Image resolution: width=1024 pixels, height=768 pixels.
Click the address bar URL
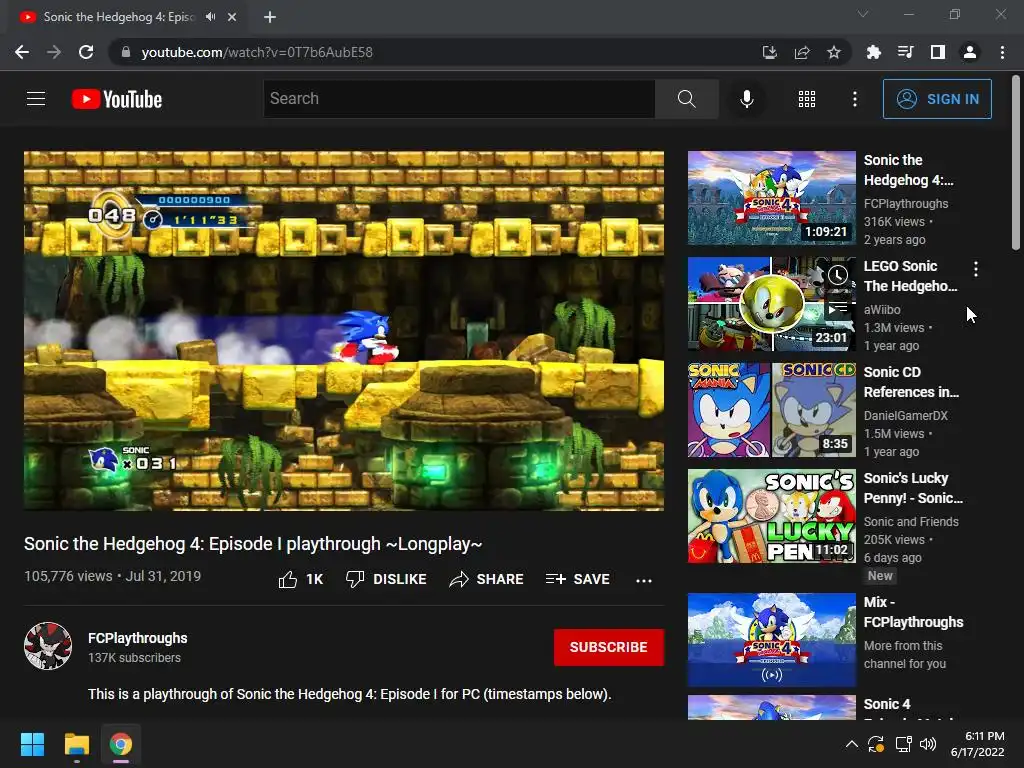point(257,52)
